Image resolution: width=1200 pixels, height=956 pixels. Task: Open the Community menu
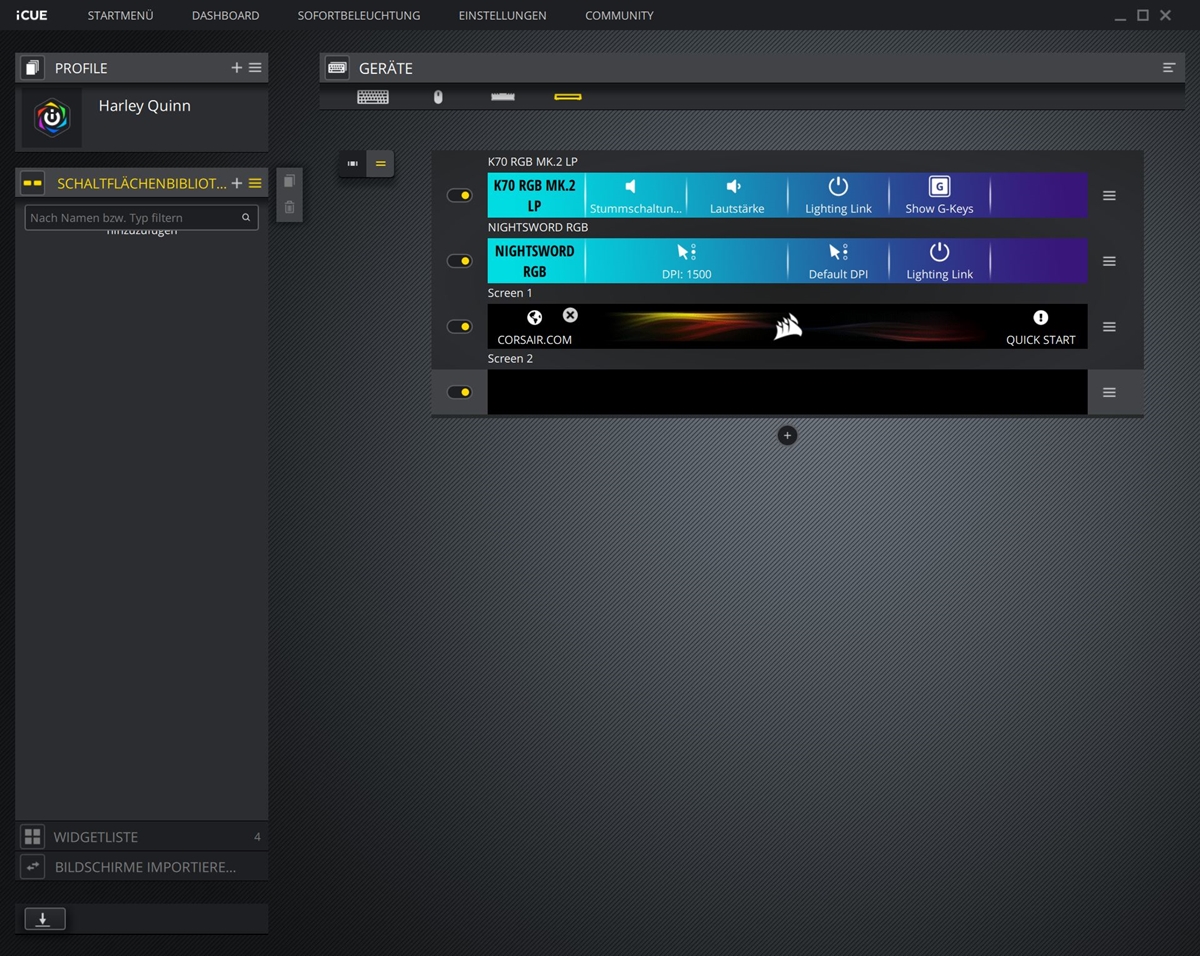click(619, 15)
